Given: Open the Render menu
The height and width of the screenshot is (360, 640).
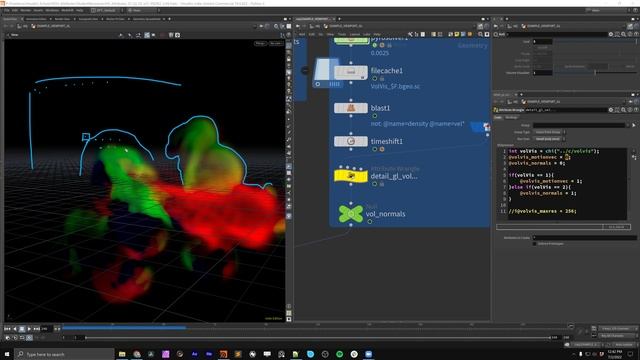Looking at the screenshot, I should point(25,10).
